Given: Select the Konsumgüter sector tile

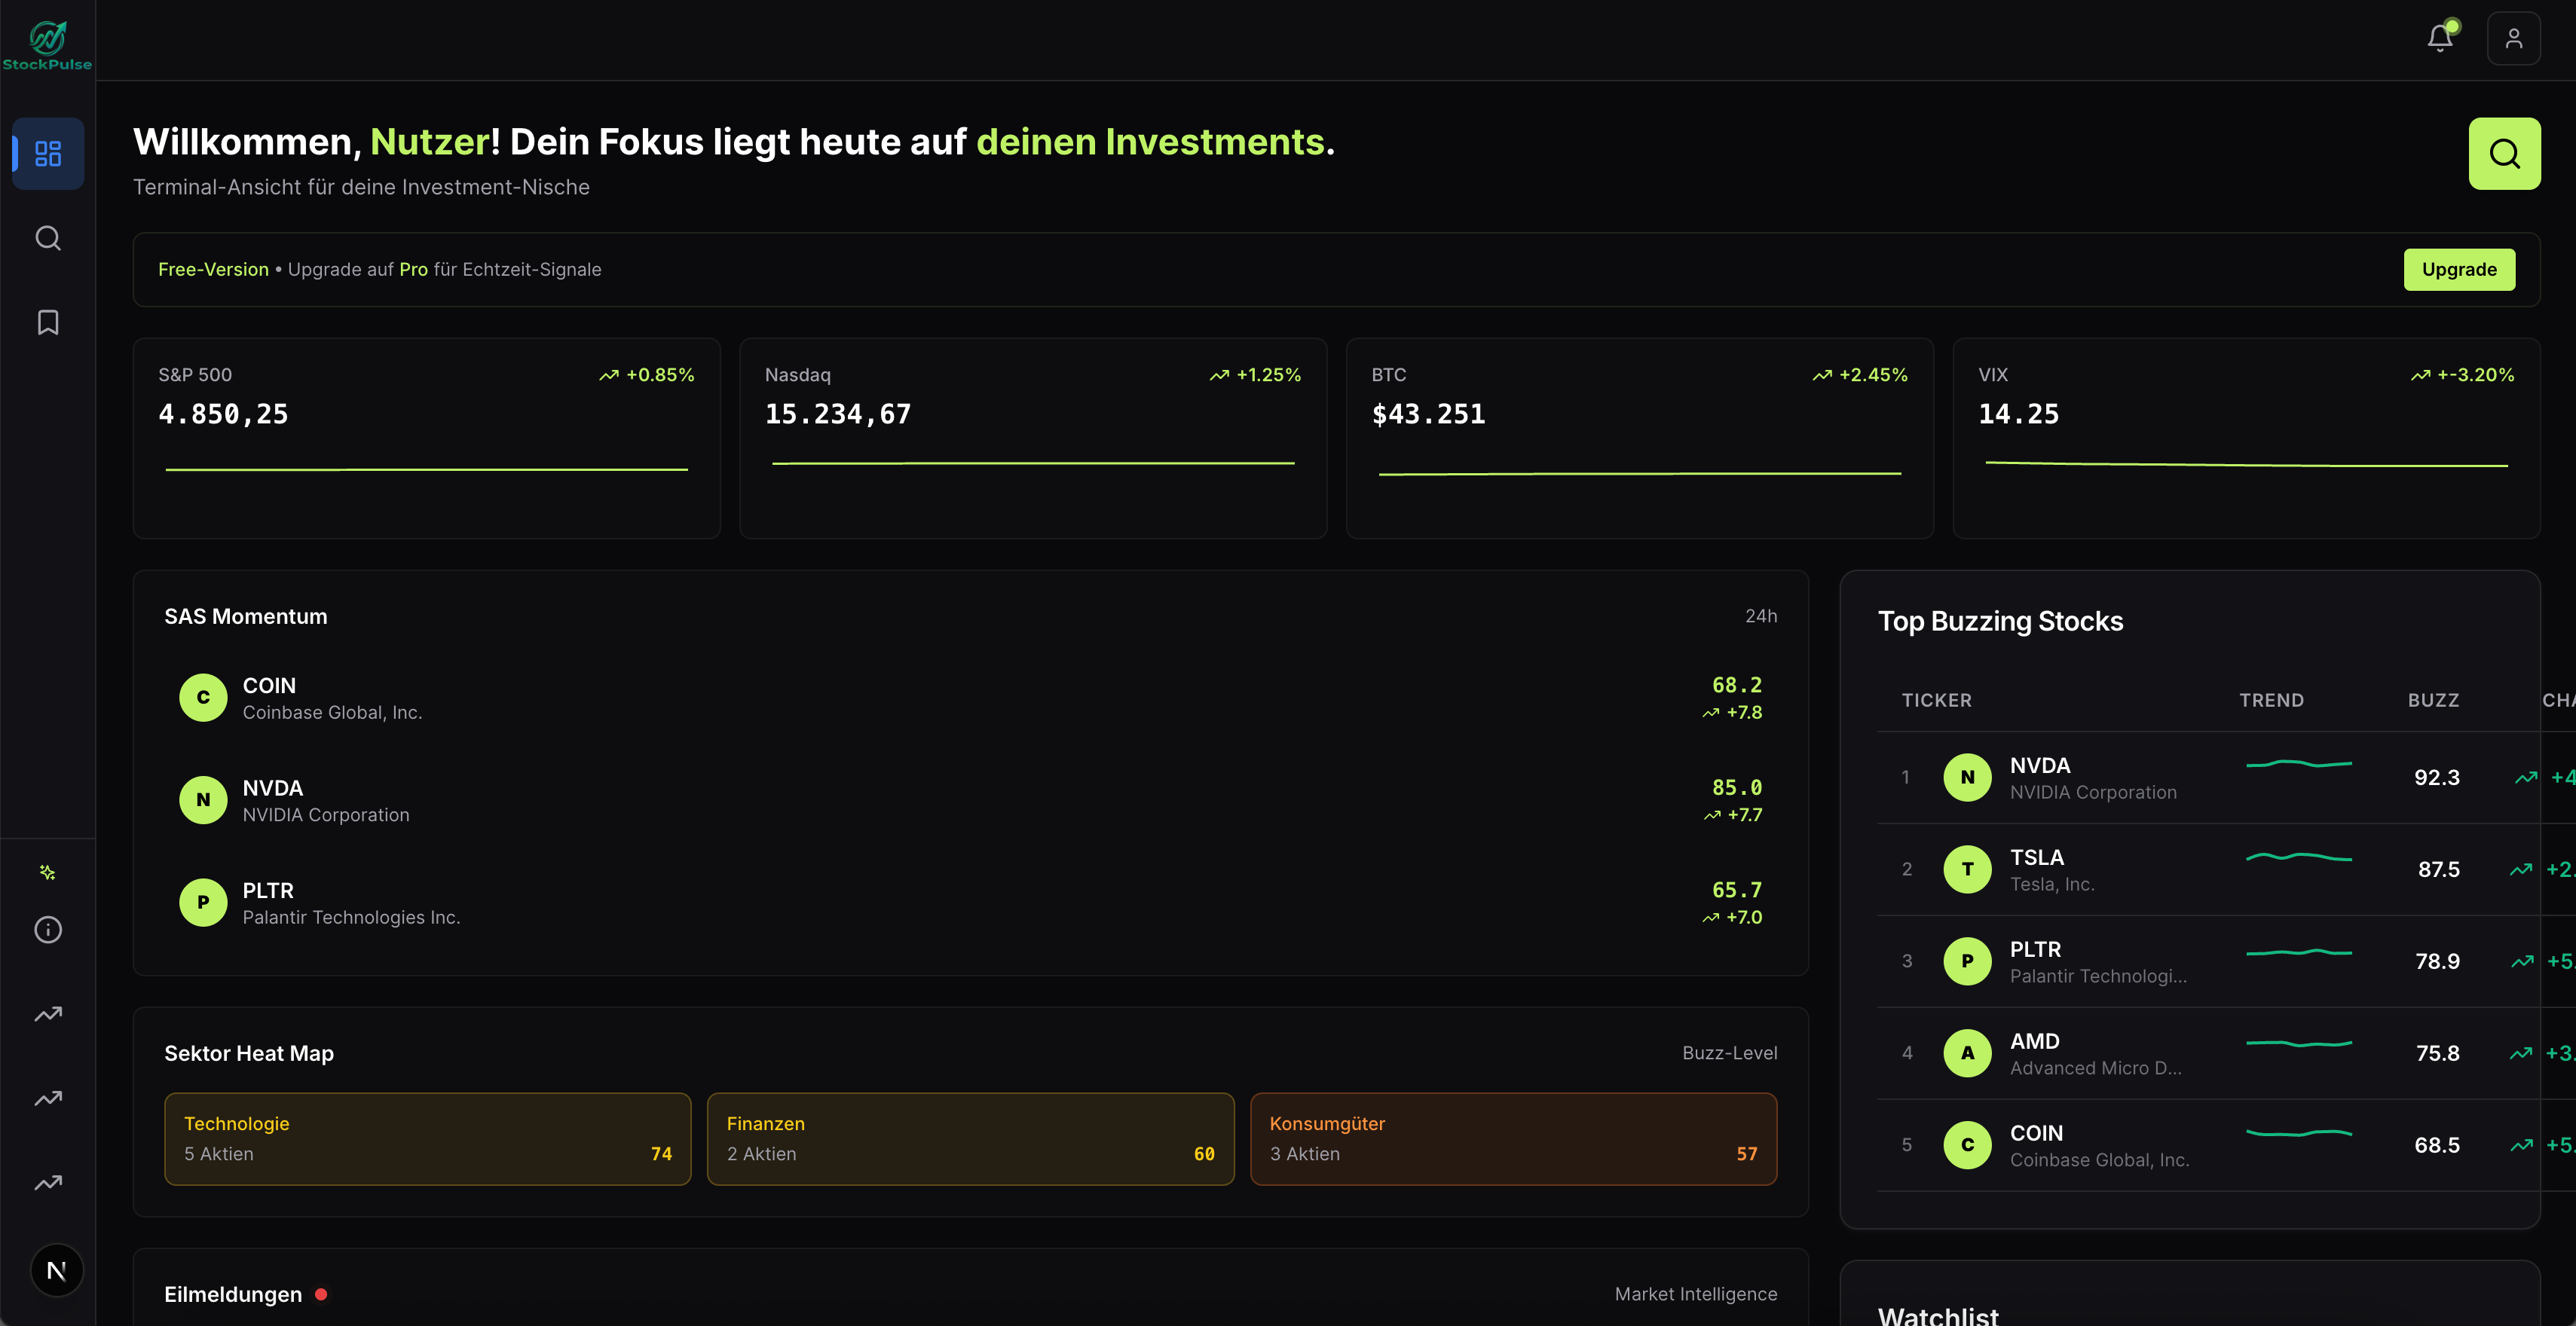Looking at the screenshot, I should (x=1513, y=1139).
